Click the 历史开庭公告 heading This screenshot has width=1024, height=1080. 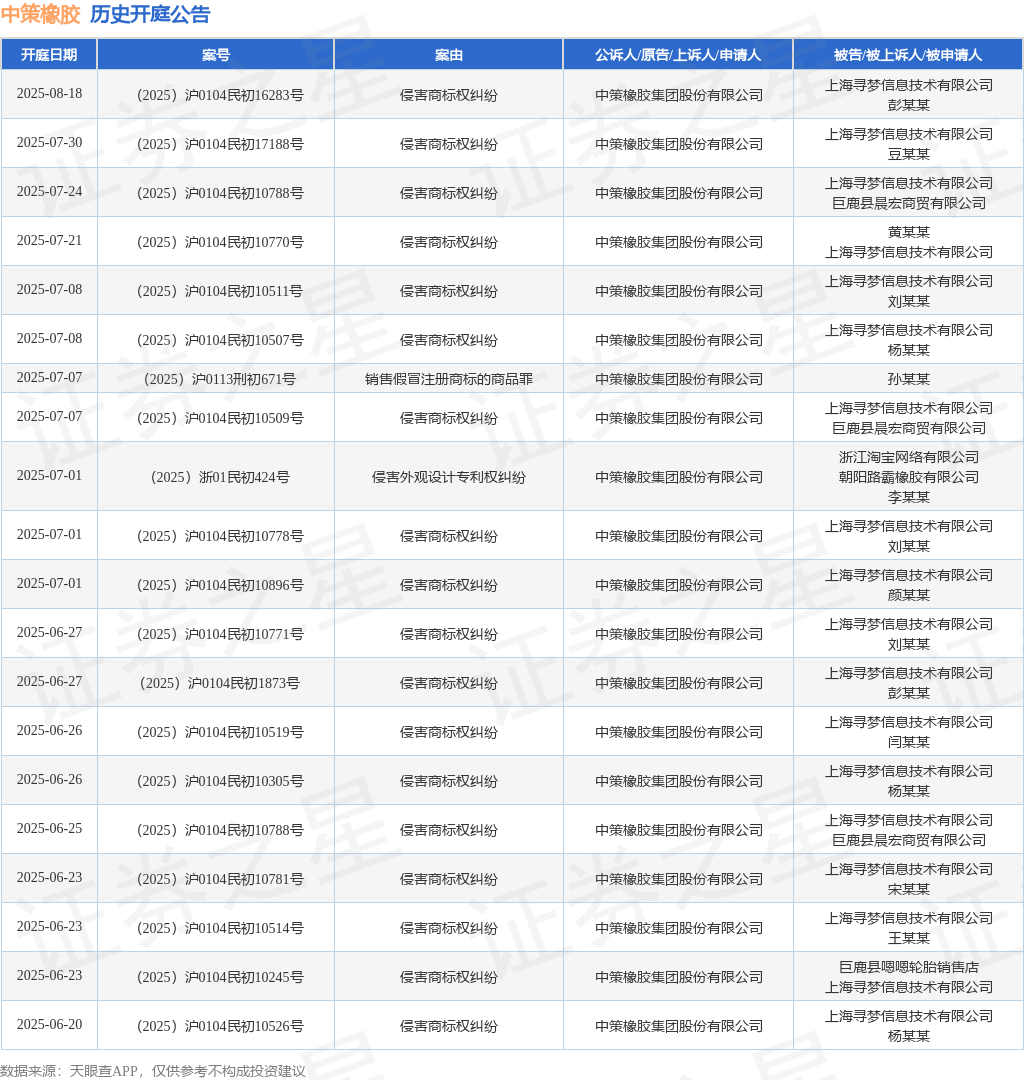coord(150,14)
